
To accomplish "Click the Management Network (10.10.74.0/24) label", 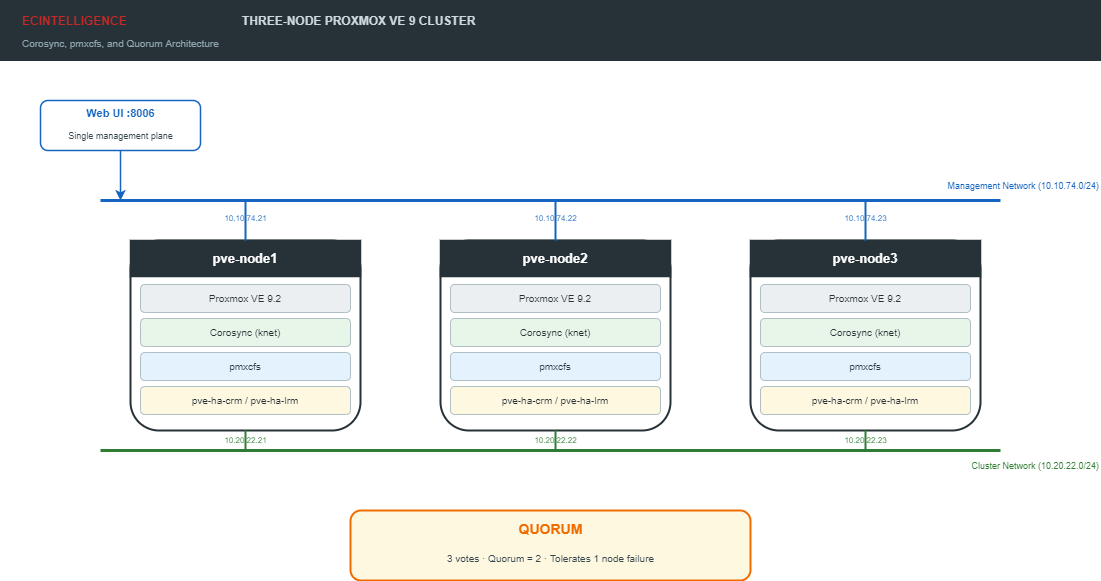I will pyautogui.click(x=1022, y=186).
